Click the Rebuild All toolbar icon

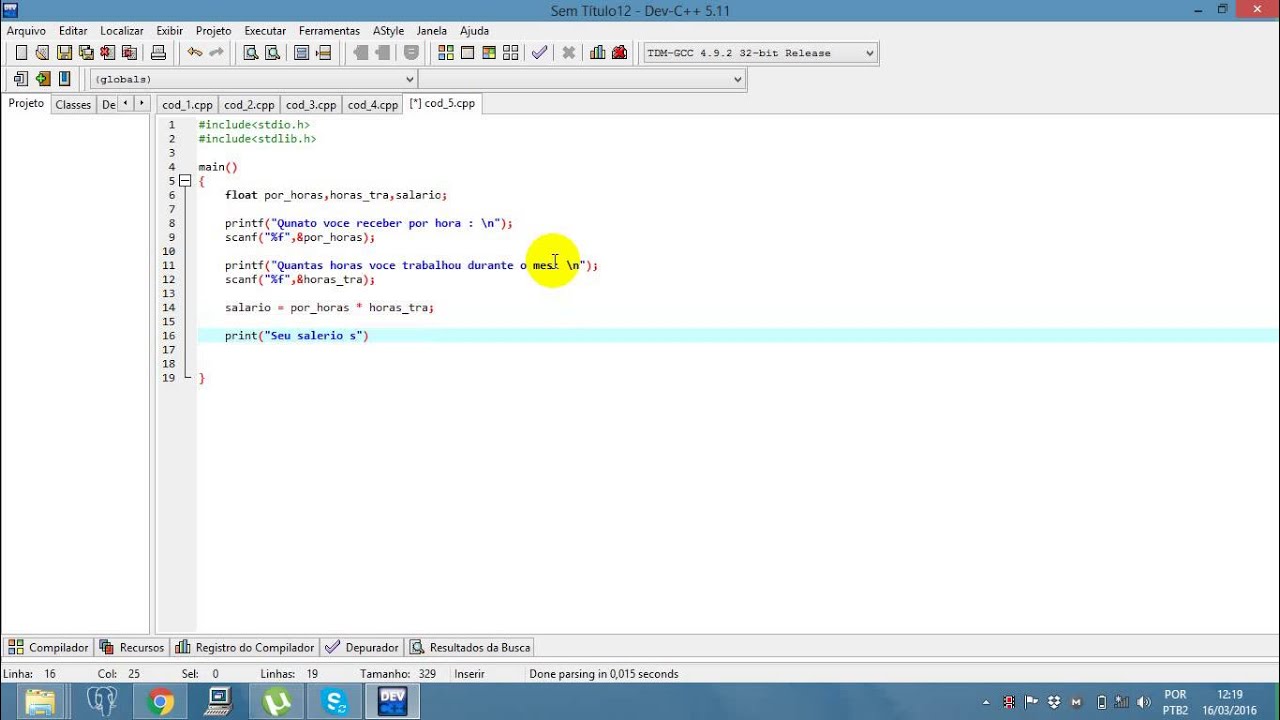[511, 53]
